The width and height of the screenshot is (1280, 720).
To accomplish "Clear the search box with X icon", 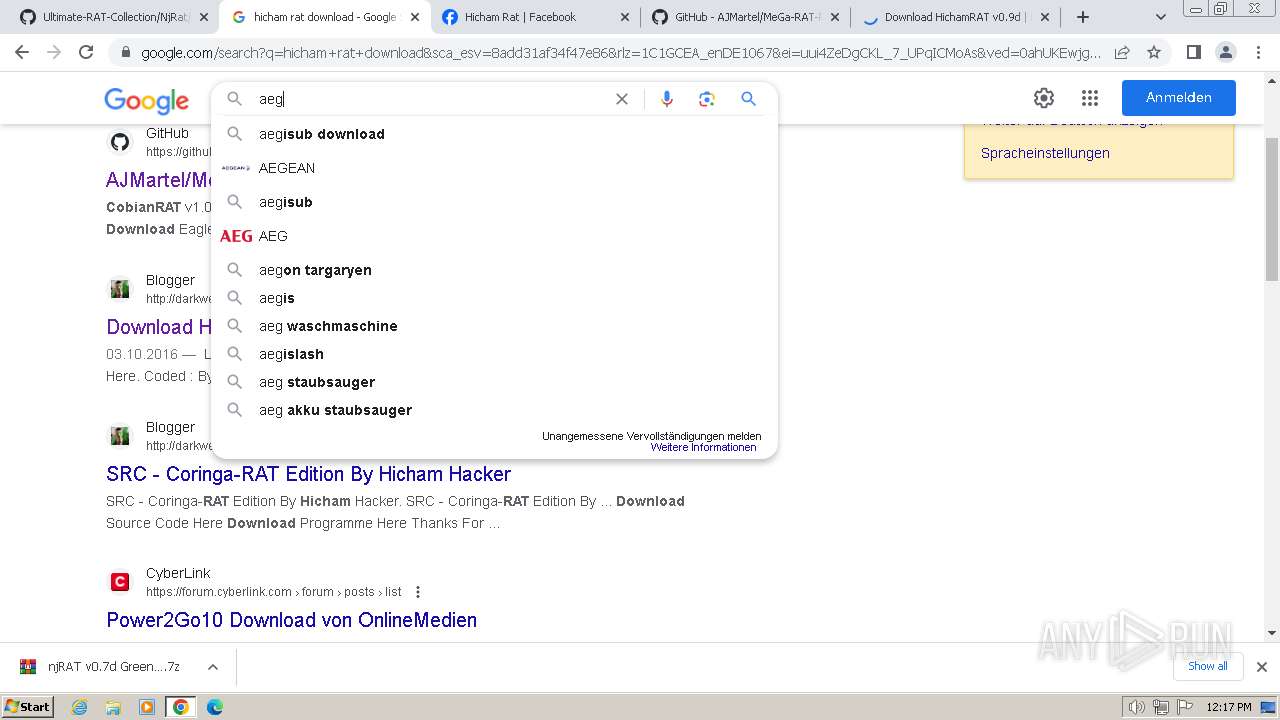I will click(x=621, y=99).
